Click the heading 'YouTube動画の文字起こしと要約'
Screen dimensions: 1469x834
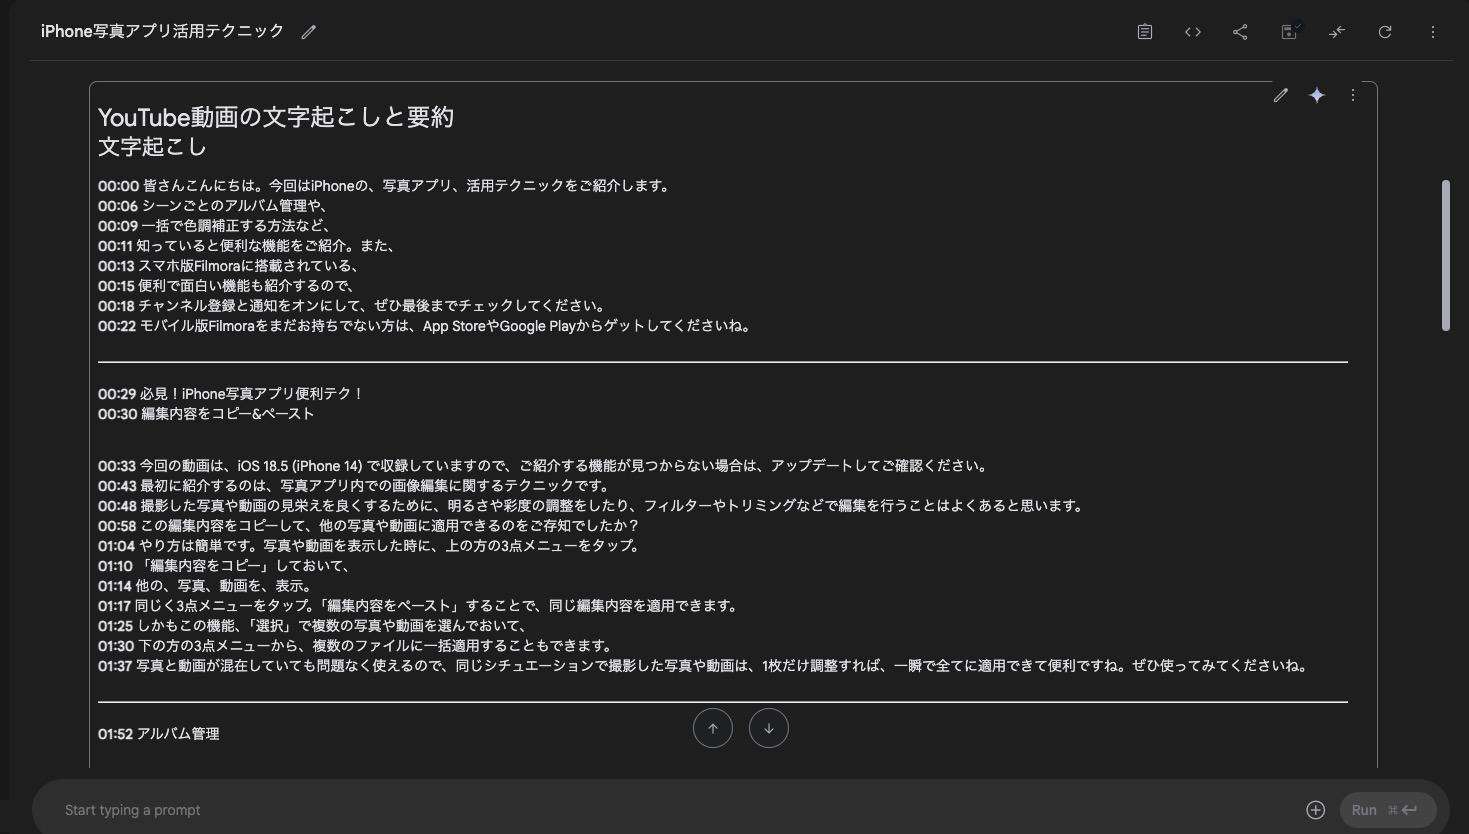coord(276,117)
